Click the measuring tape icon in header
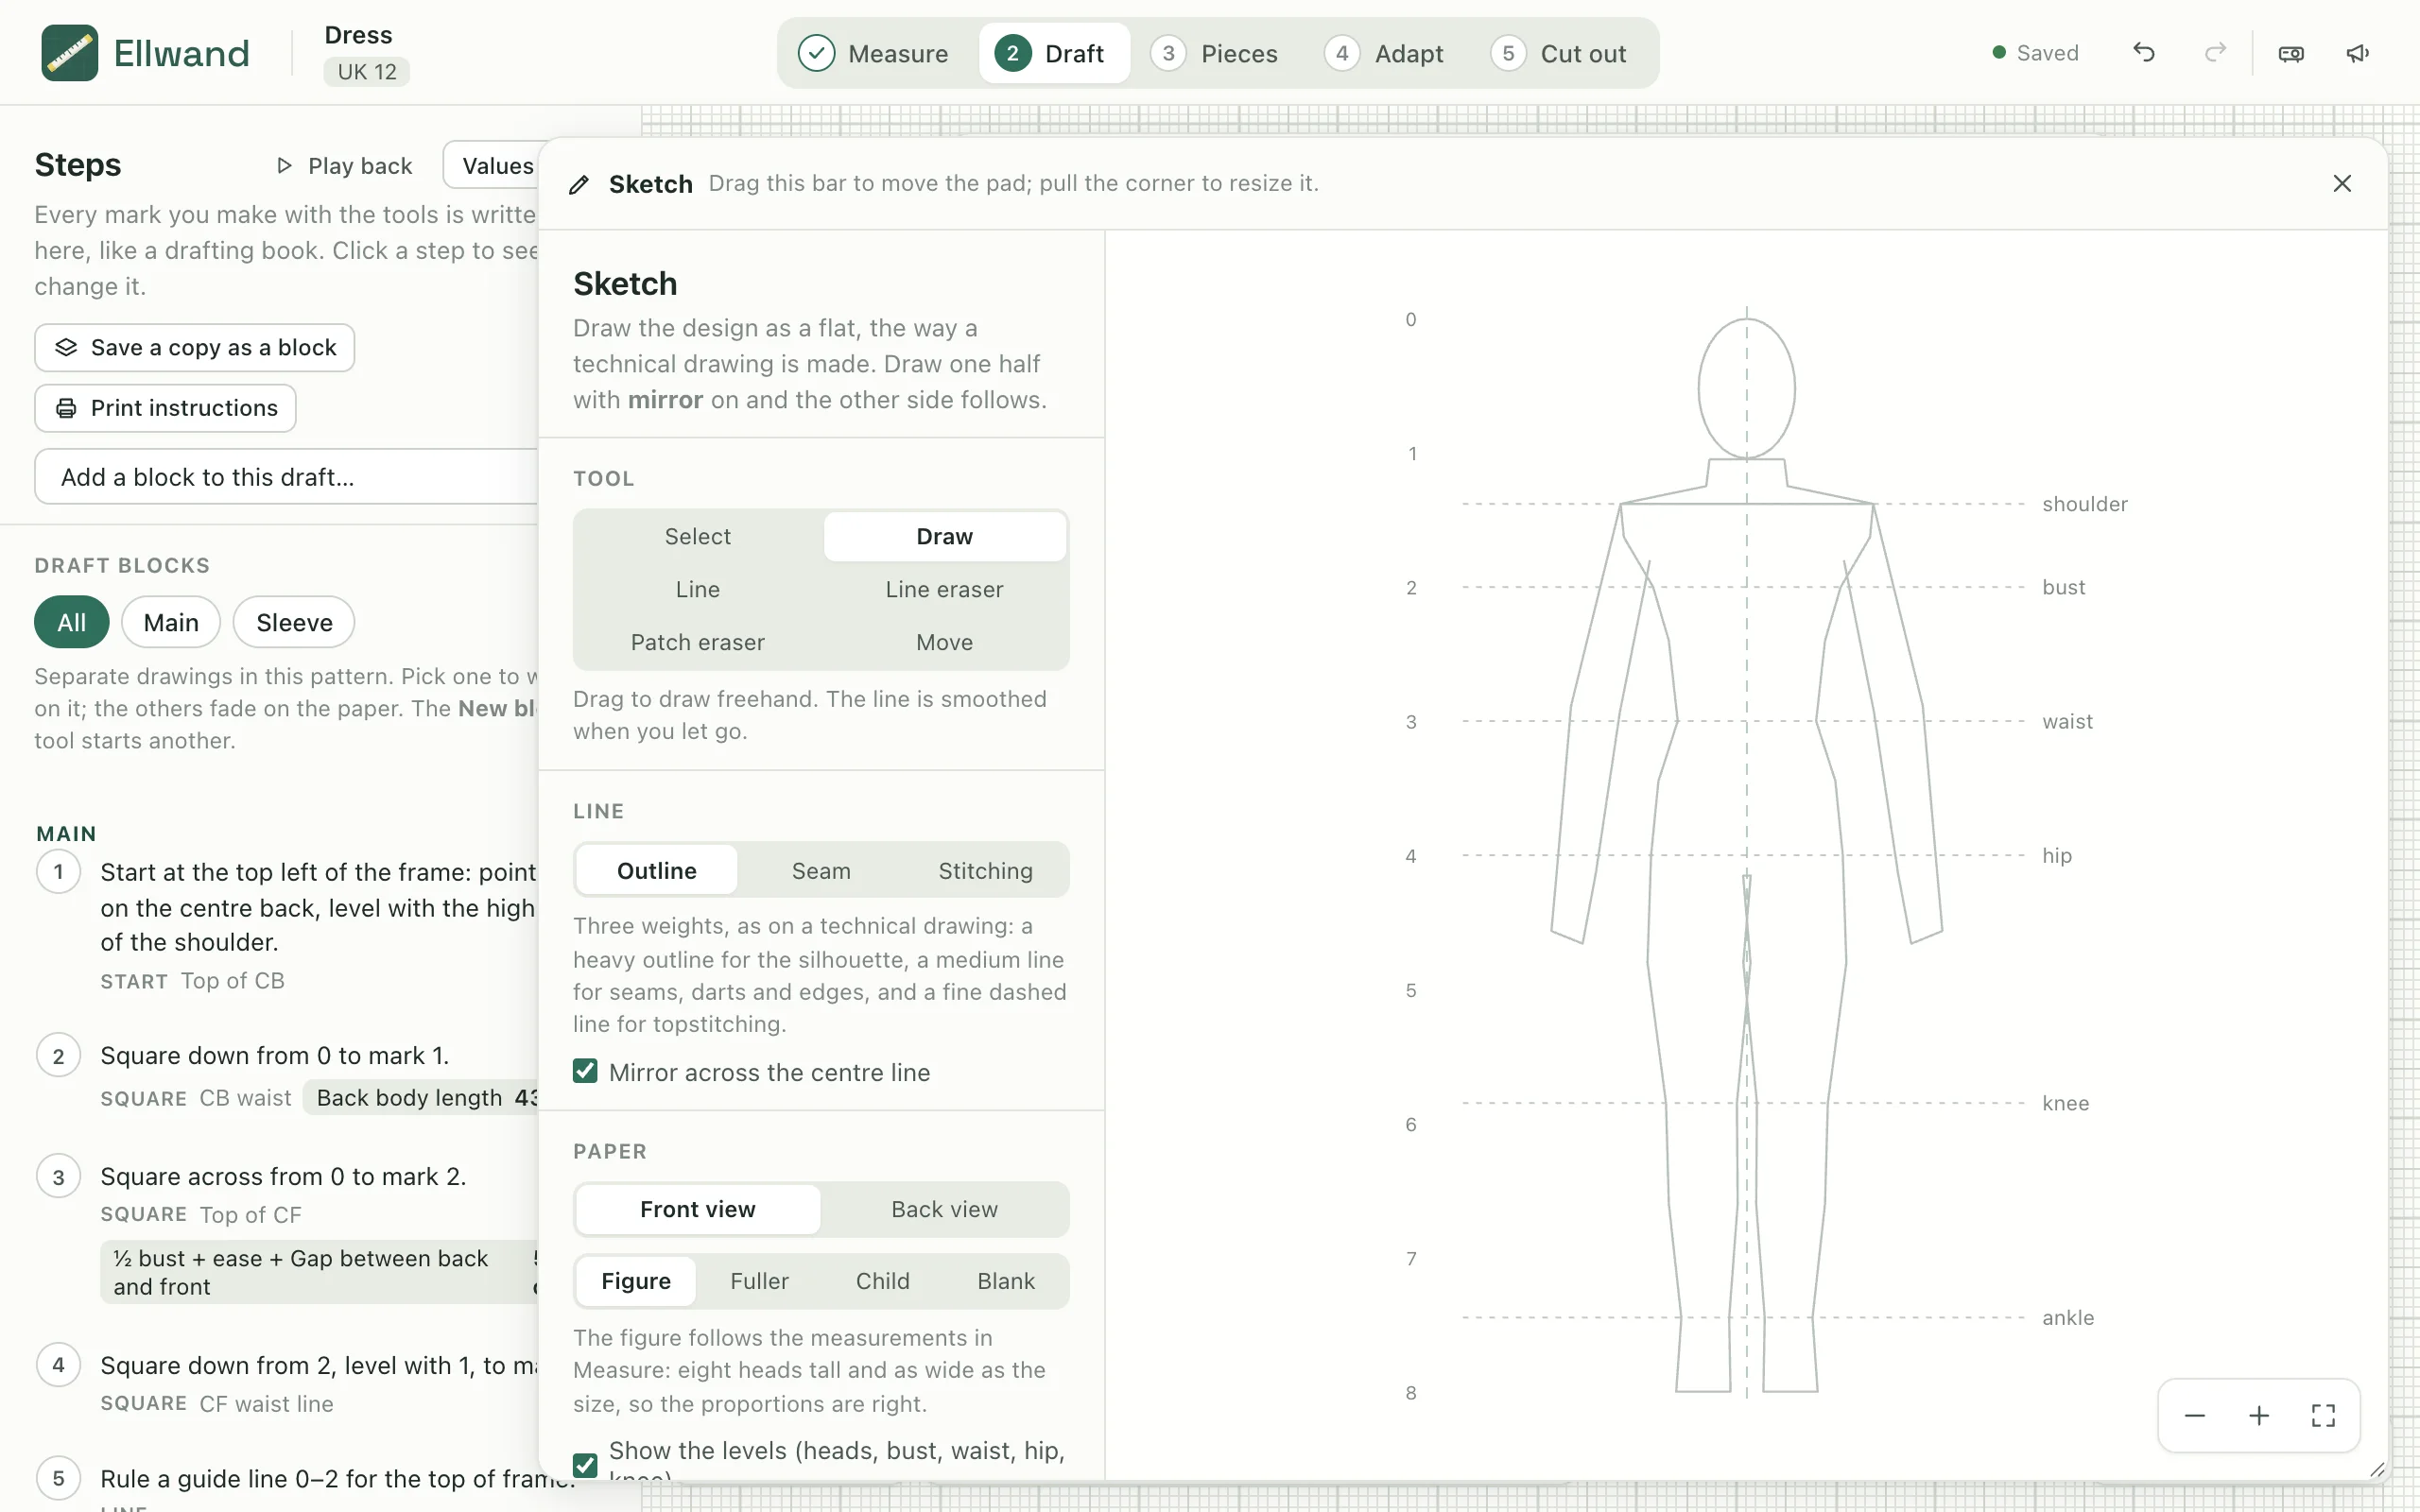The width and height of the screenshot is (2420, 1512). click(x=2291, y=53)
